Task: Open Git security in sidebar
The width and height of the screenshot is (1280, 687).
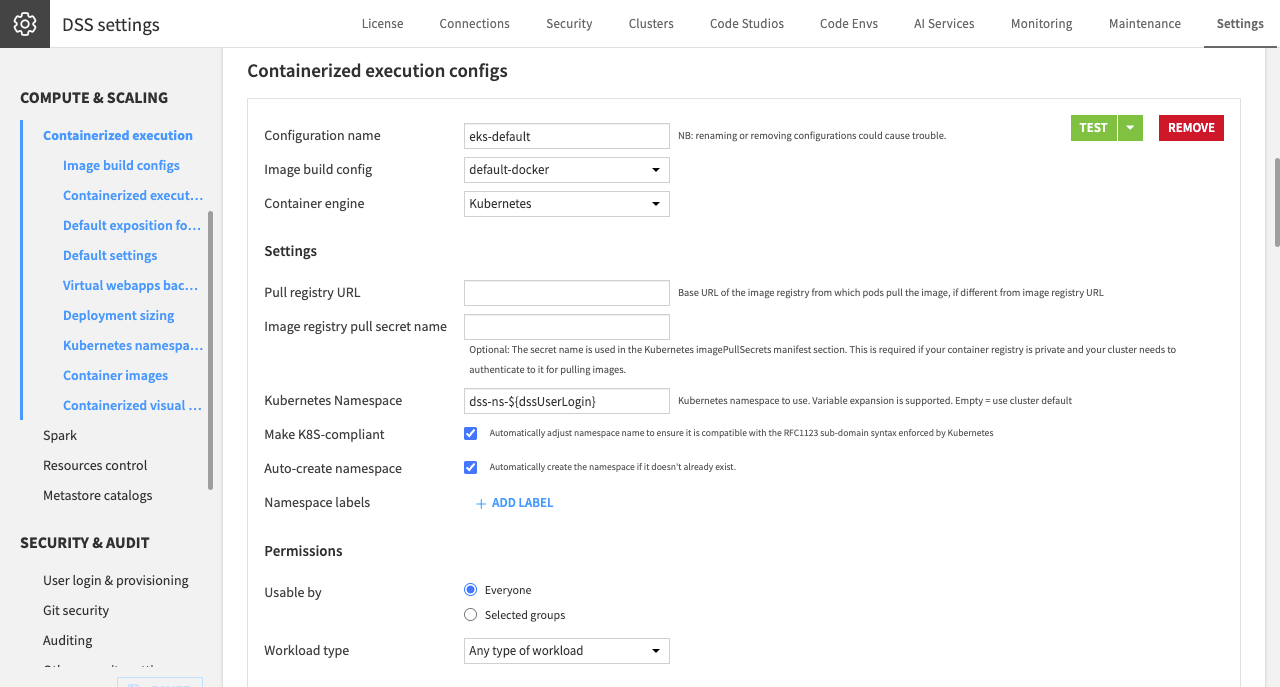Action: point(76,610)
